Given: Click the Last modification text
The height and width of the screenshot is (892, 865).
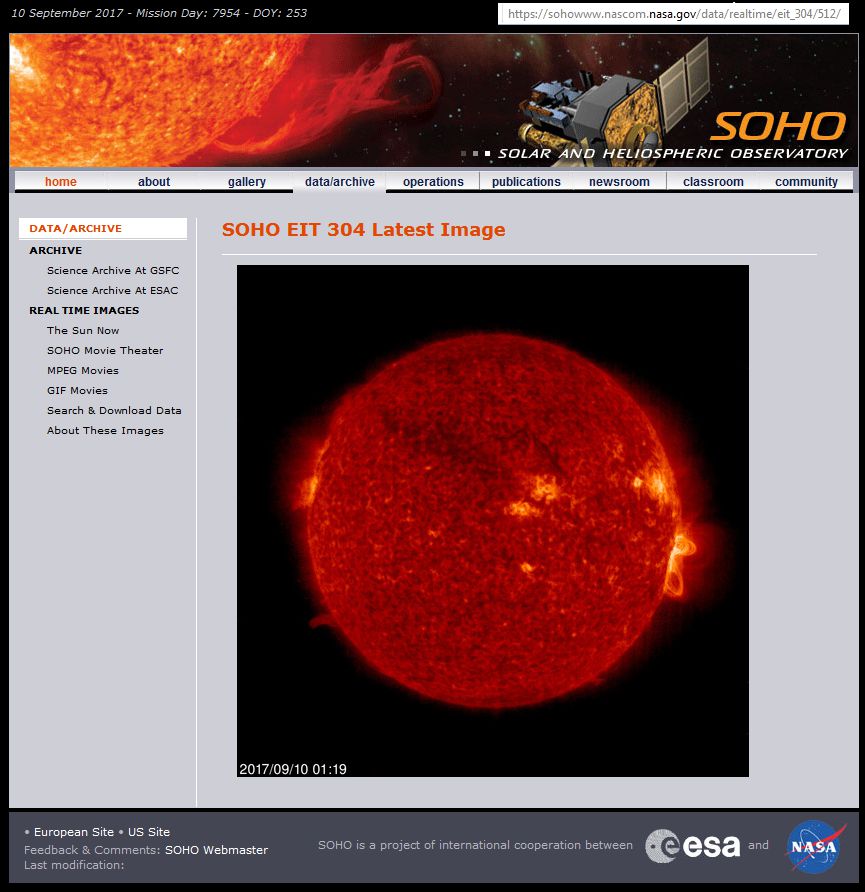Looking at the screenshot, I should [74, 865].
